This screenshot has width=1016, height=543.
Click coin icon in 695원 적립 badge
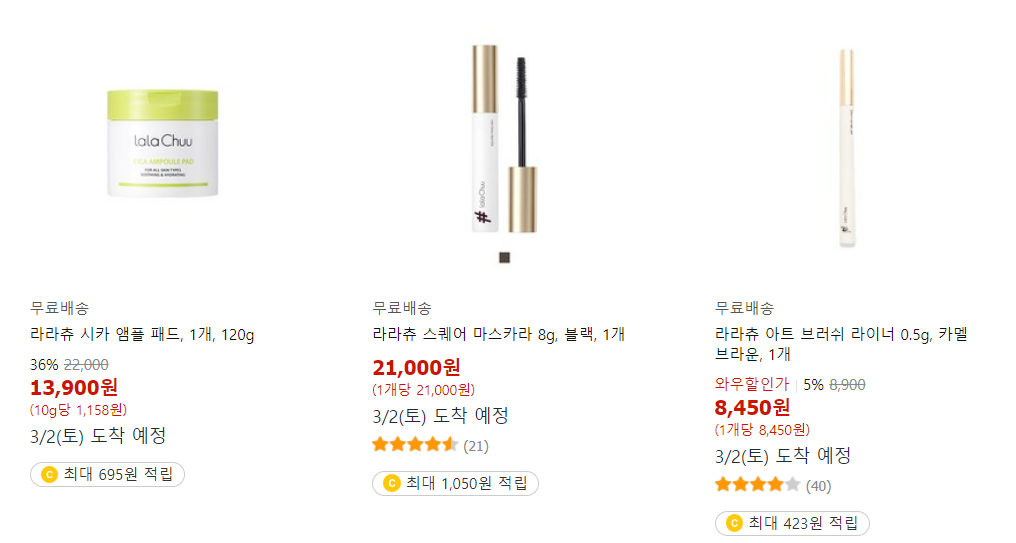click(x=49, y=474)
